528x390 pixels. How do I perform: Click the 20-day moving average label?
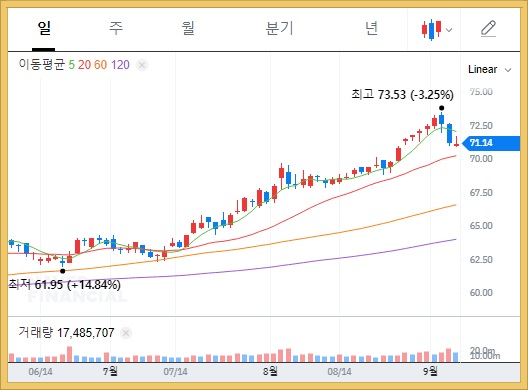coord(84,65)
